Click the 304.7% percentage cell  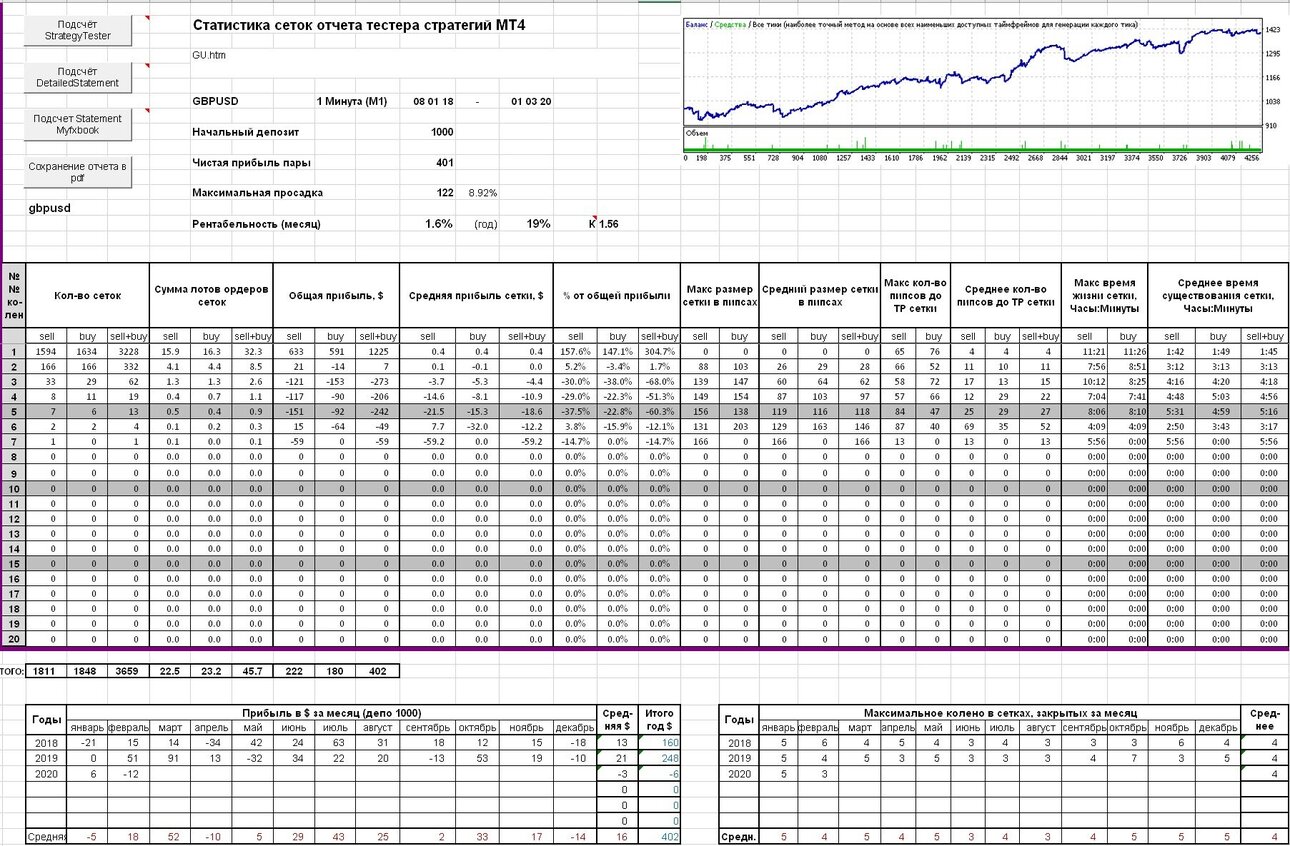pyautogui.click(x=659, y=352)
